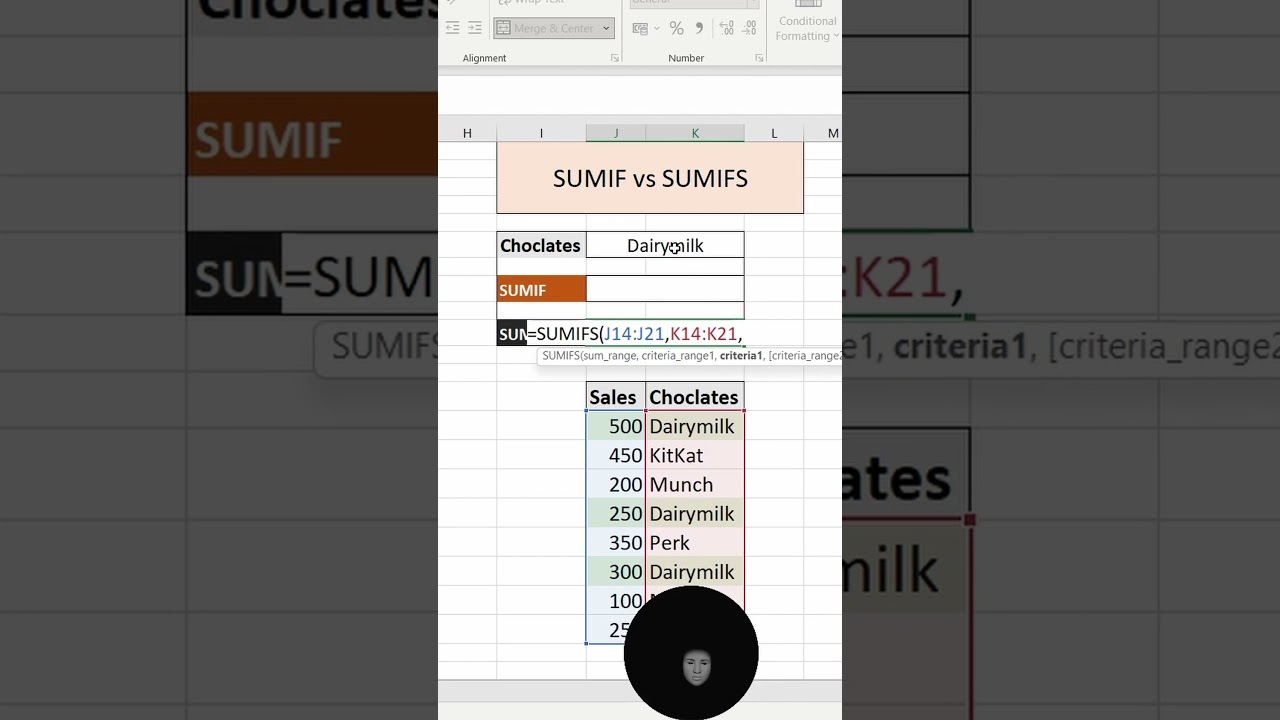Viewport: 1280px width, 720px height.
Task: Select the Dairymilk criteria cell beside the Choclates label
Action: click(665, 245)
